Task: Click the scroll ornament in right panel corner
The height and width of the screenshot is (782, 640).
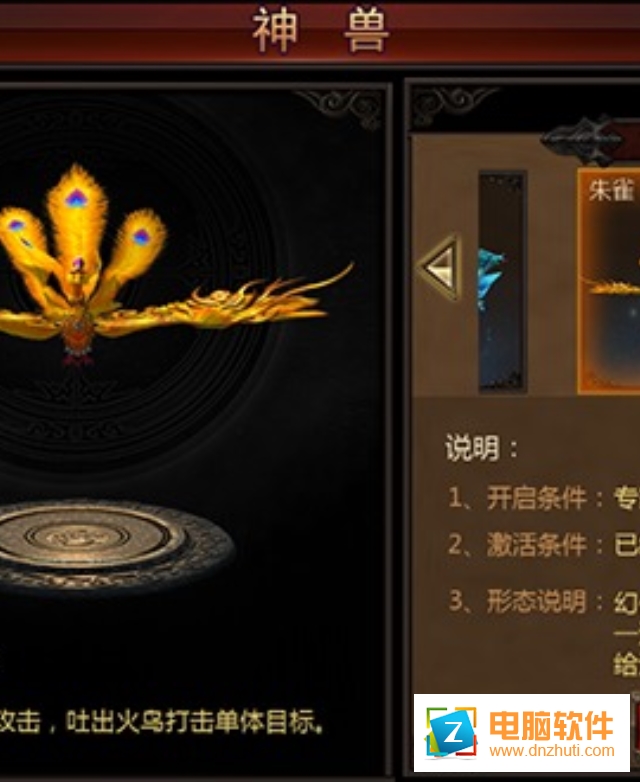Action: point(453,106)
